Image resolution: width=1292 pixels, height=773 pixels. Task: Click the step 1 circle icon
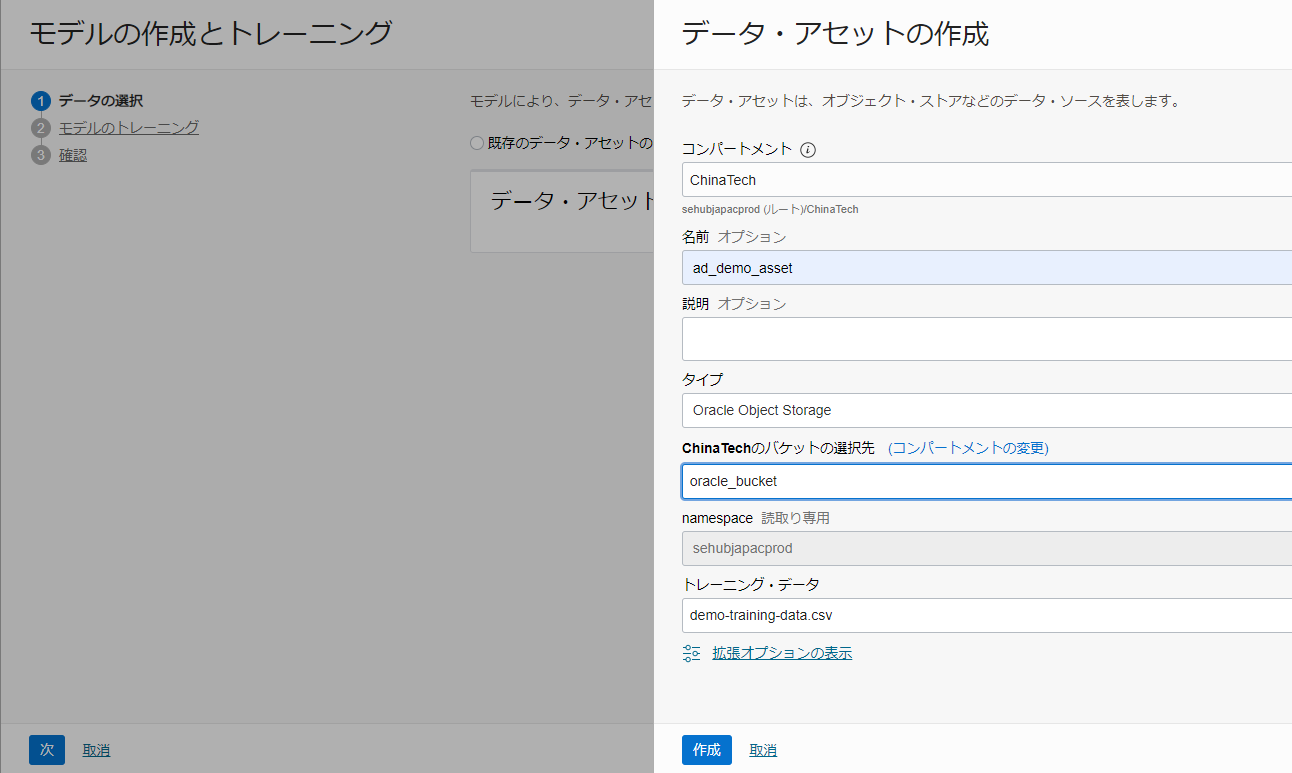click(x=40, y=101)
